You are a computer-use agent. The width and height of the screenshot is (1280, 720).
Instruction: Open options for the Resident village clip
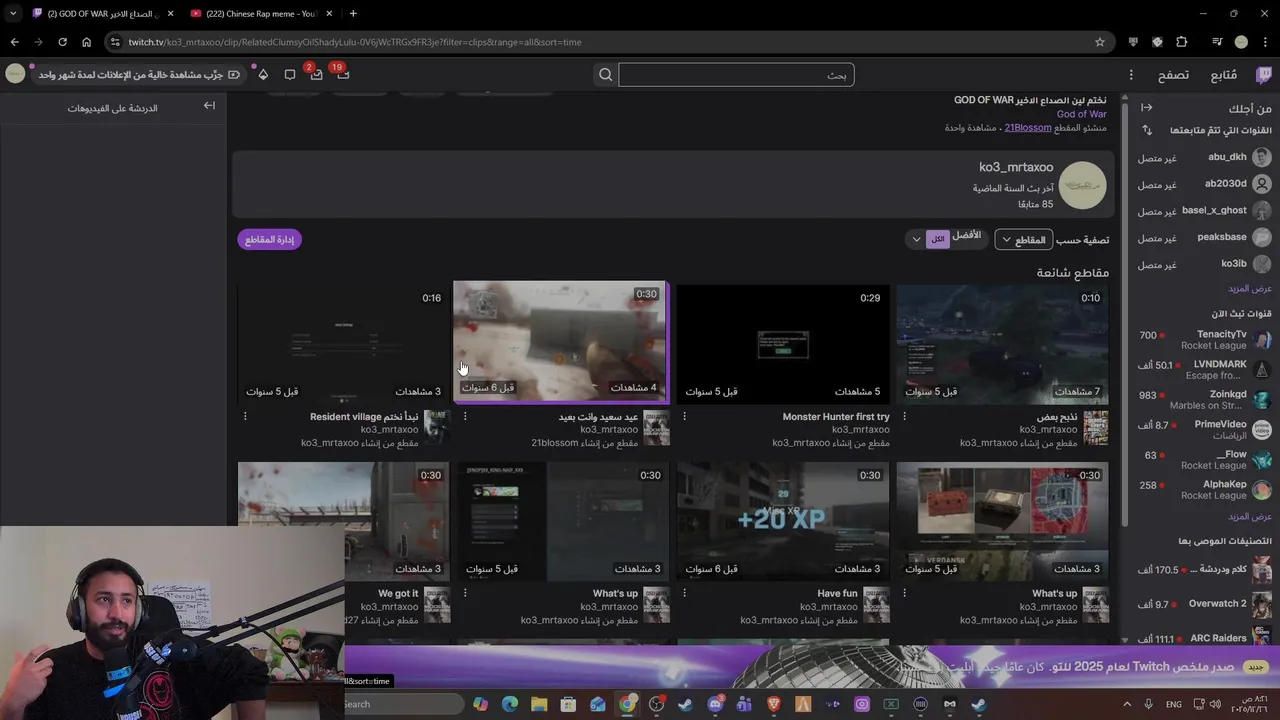pyautogui.click(x=245, y=416)
